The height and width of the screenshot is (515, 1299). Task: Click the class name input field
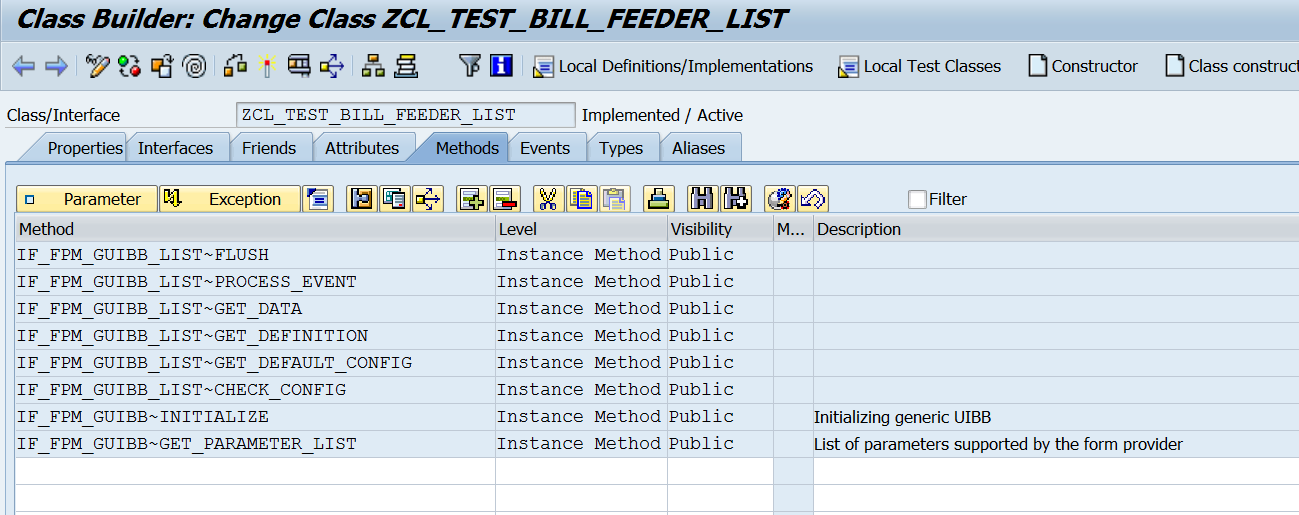pos(405,115)
